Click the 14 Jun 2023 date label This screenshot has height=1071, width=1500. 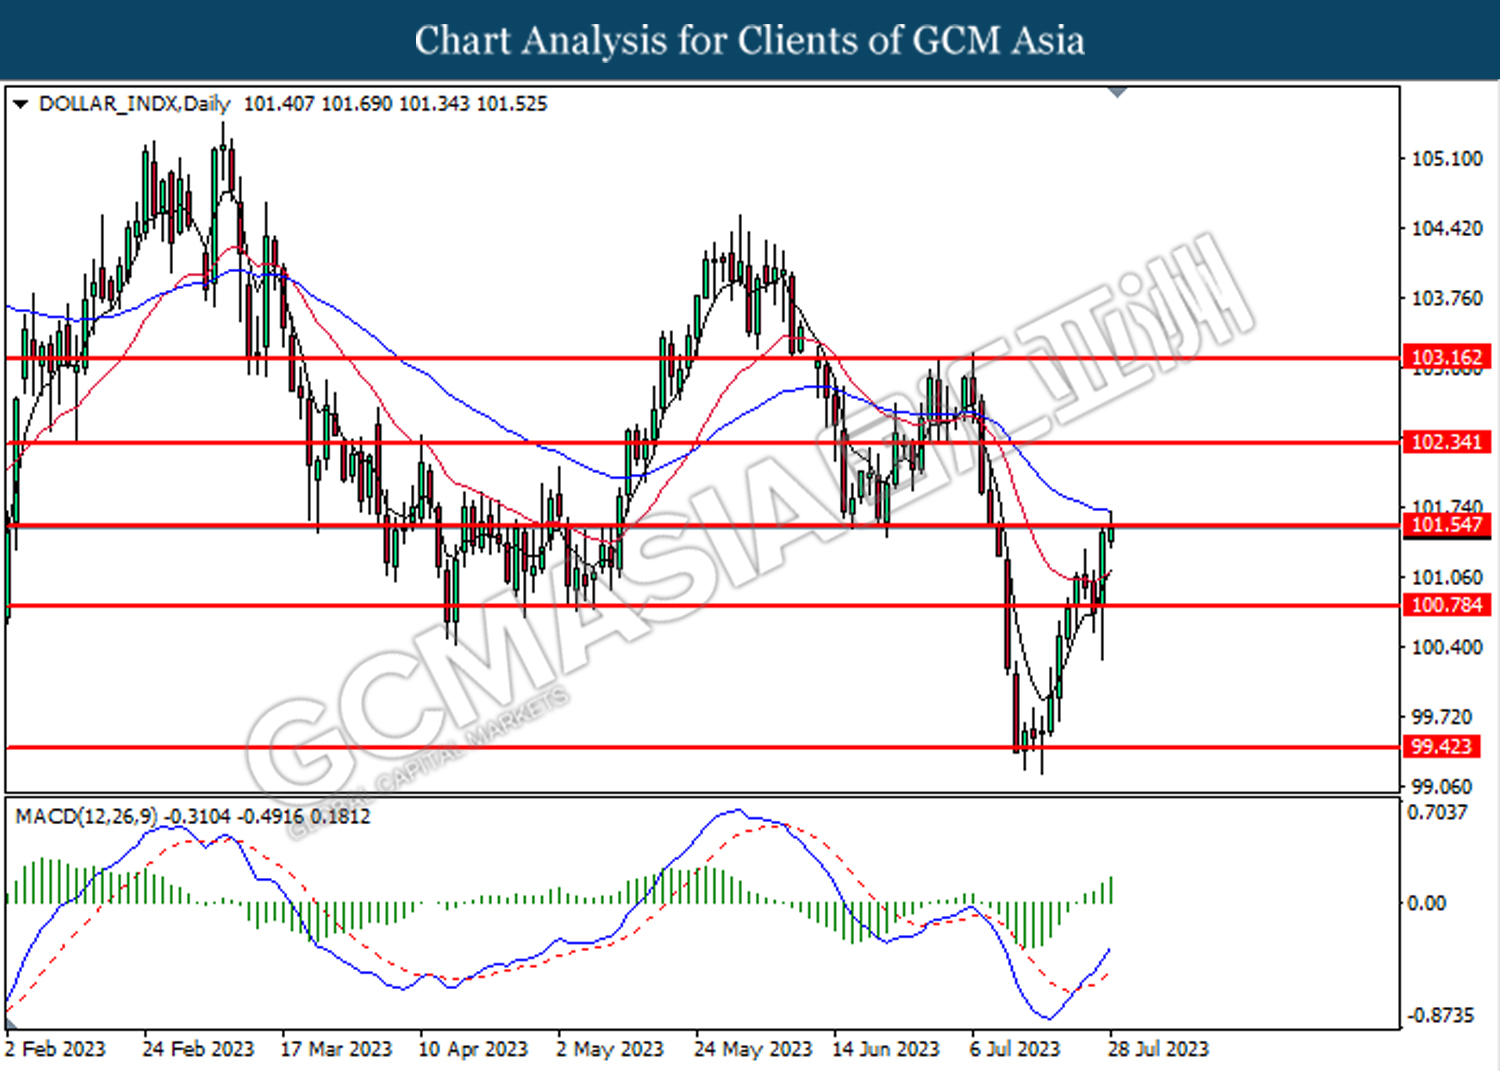click(886, 1049)
